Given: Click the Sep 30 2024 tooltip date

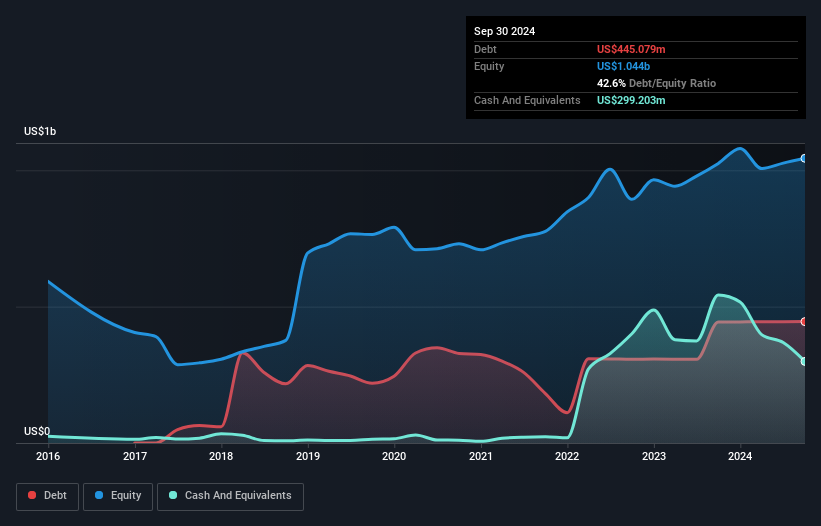Looking at the screenshot, I should point(504,31).
